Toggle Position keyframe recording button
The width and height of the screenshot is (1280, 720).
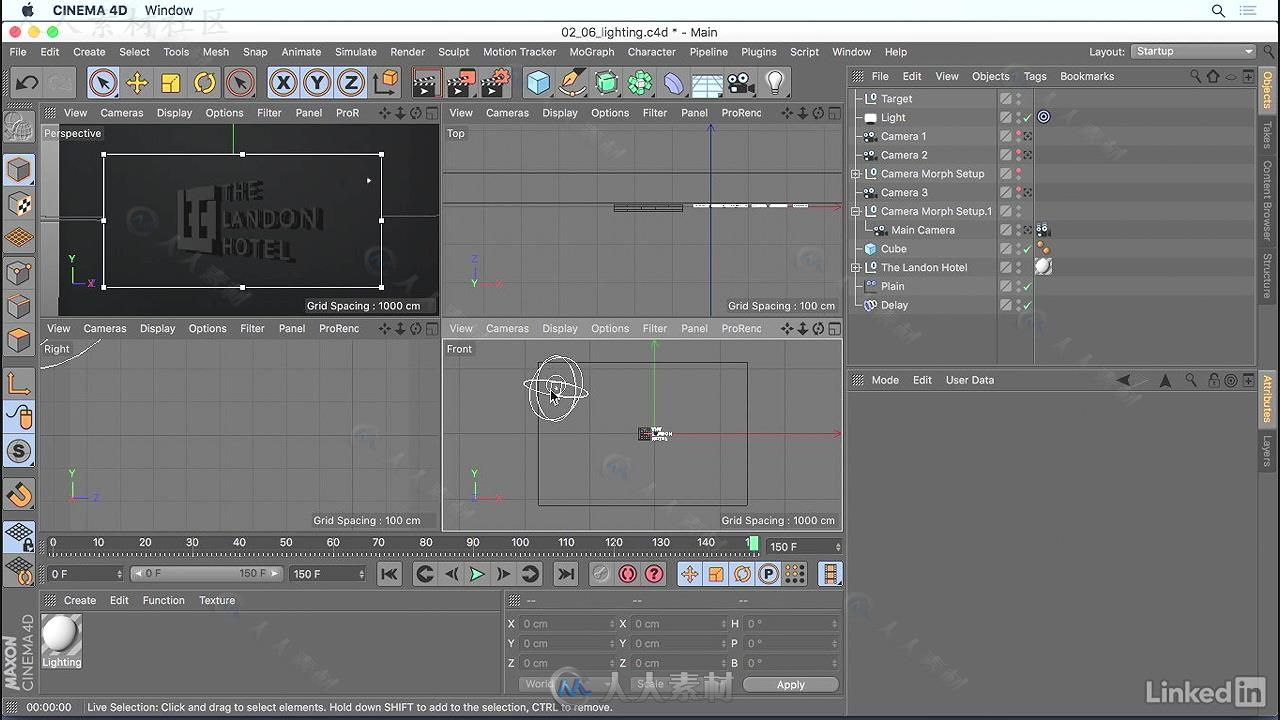(689, 574)
